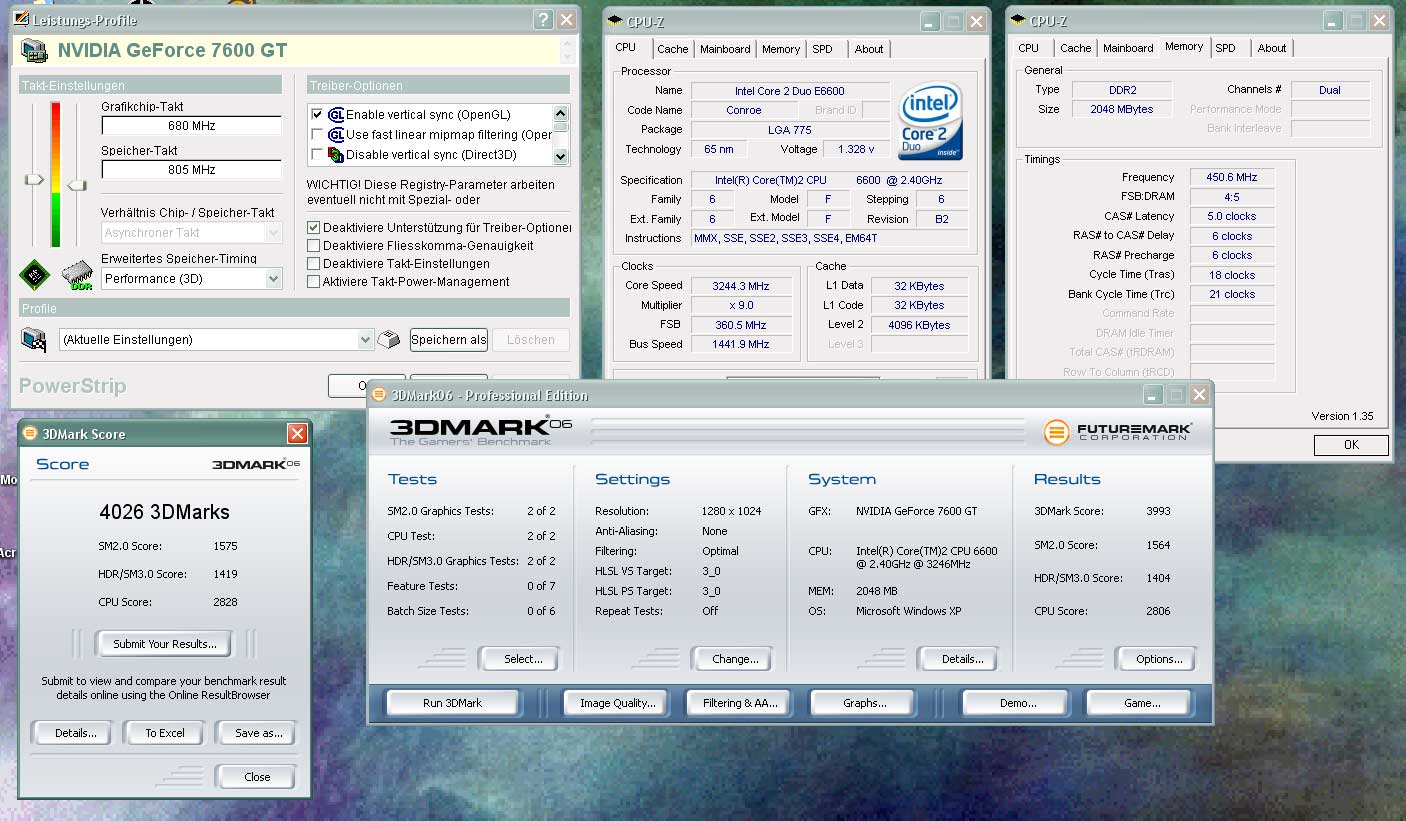Click the help question mark button in Leistungs-Profile
This screenshot has height=821, width=1406.
point(543,19)
